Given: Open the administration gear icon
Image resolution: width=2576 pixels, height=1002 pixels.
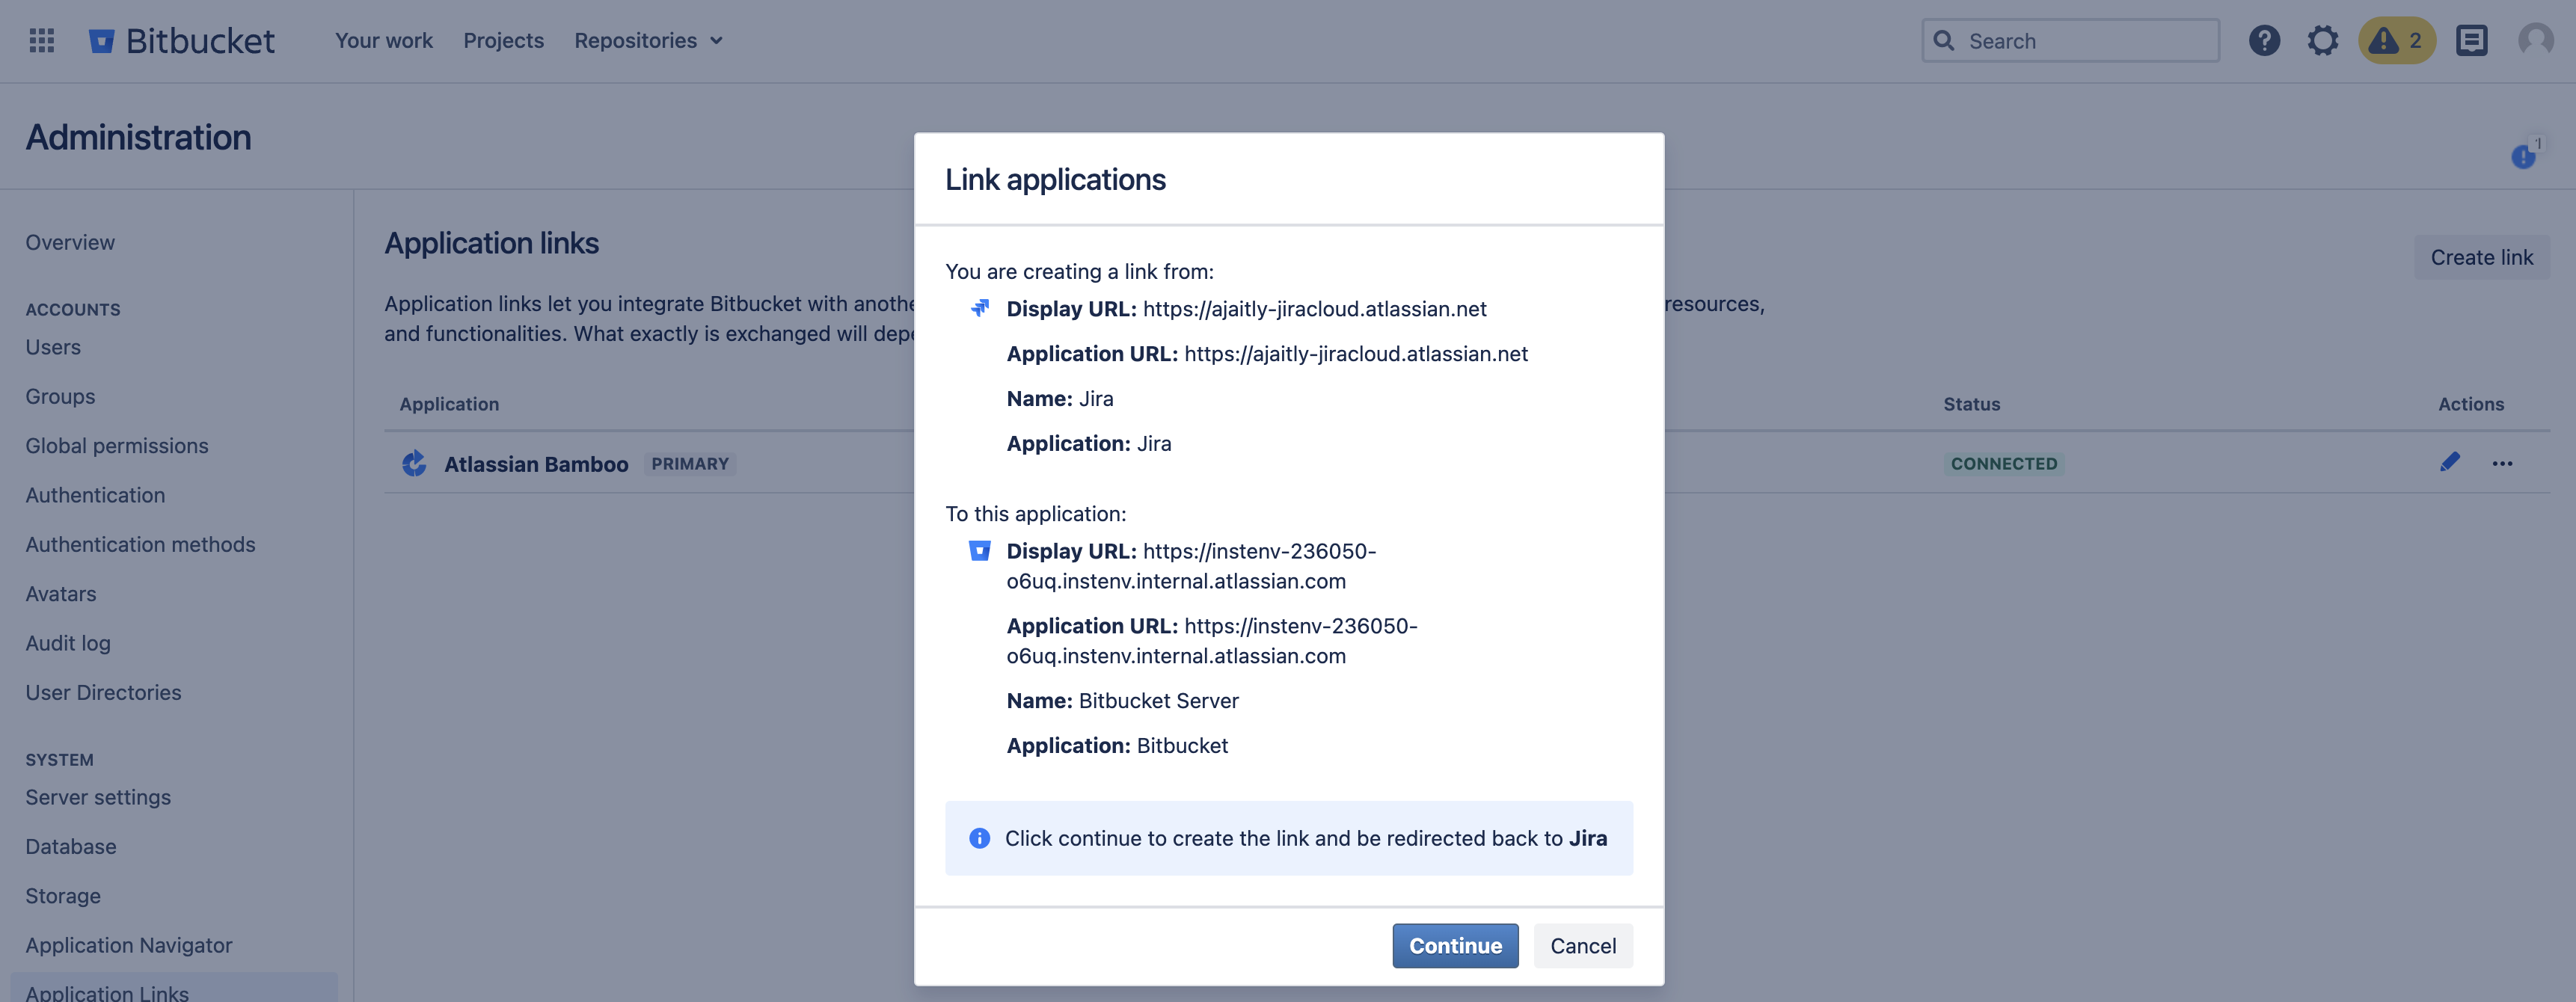Looking at the screenshot, I should [x=2322, y=40].
